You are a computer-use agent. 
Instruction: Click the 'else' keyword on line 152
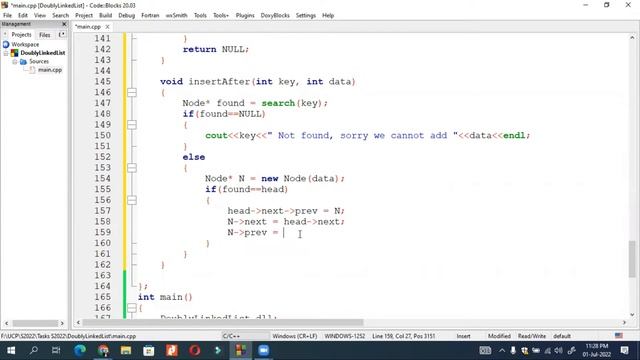(194, 157)
